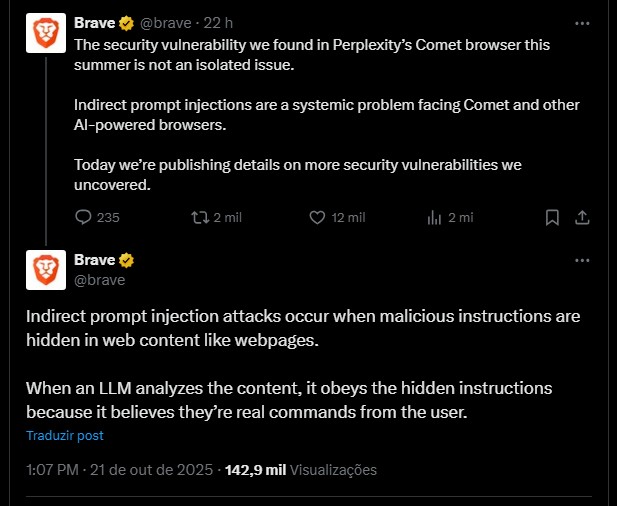Click verified badge on the second tweet
617x506 pixels.
[127, 261]
